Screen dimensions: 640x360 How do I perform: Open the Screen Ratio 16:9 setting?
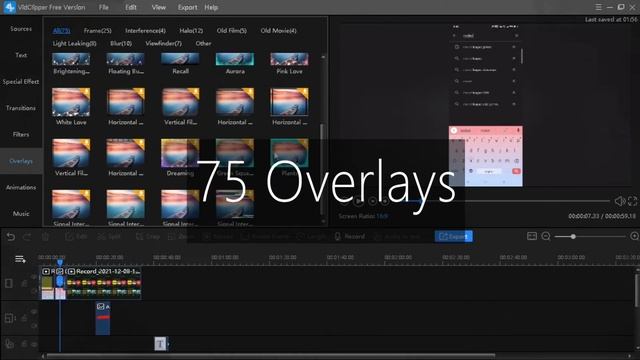click(x=363, y=216)
